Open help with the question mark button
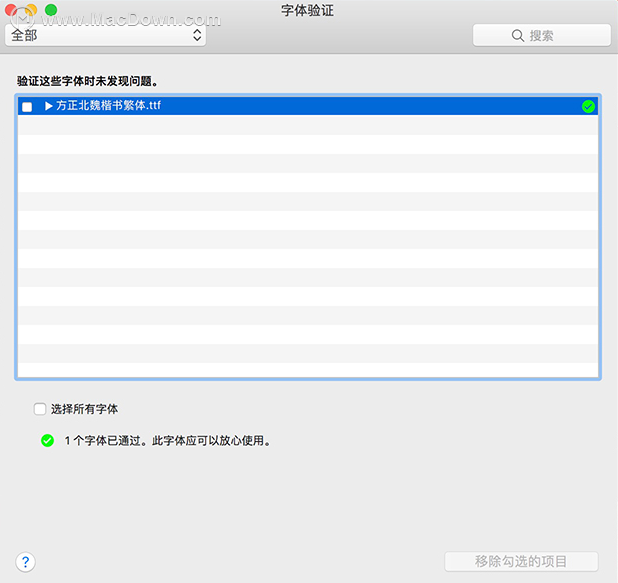 [x=26, y=562]
